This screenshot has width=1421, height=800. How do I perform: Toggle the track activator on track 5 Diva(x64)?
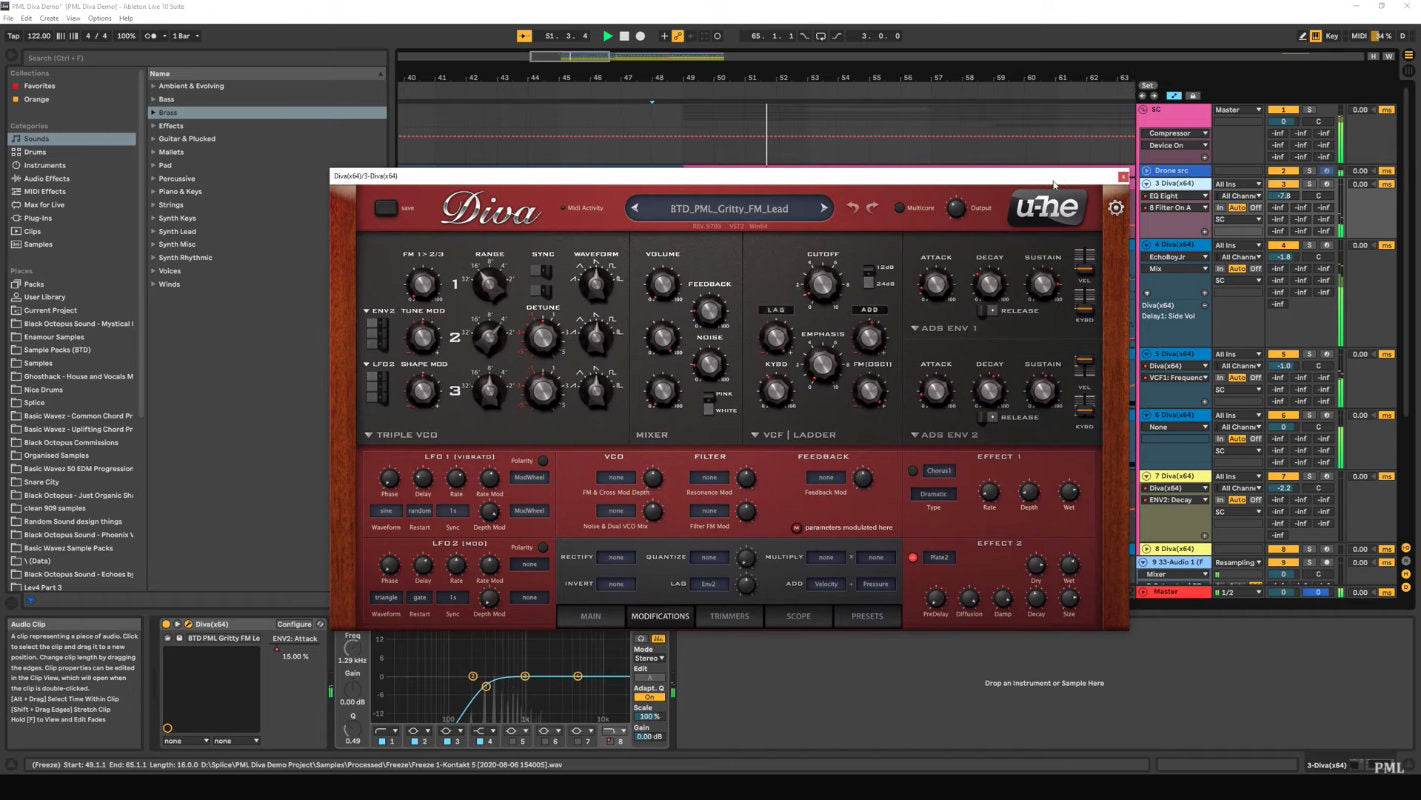pos(1283,354)
